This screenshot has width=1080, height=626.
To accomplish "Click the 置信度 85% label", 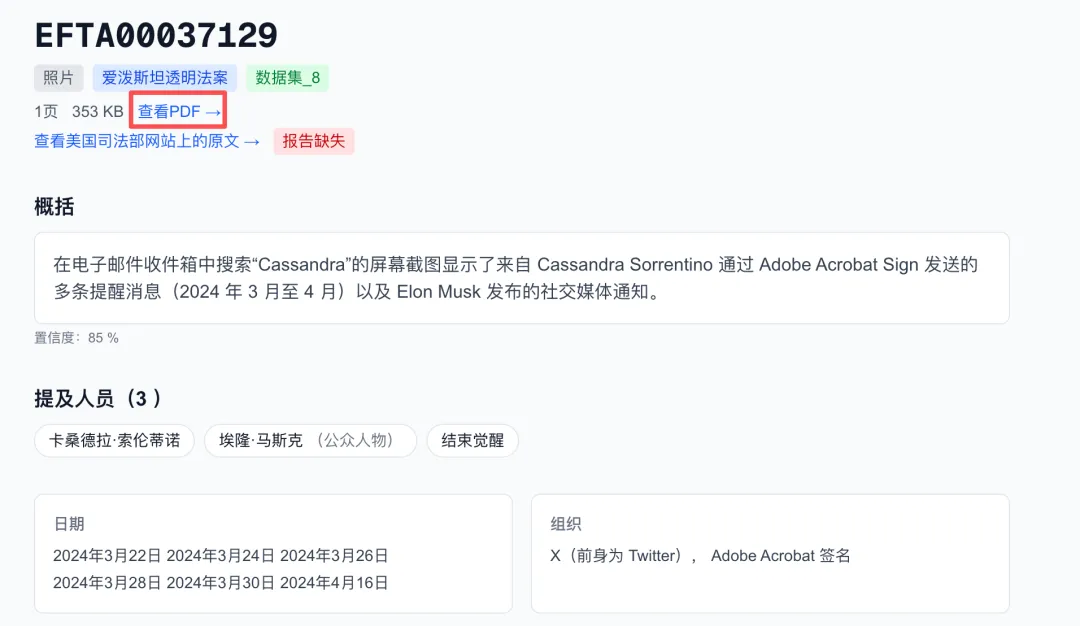I will [x=76, y=338].
